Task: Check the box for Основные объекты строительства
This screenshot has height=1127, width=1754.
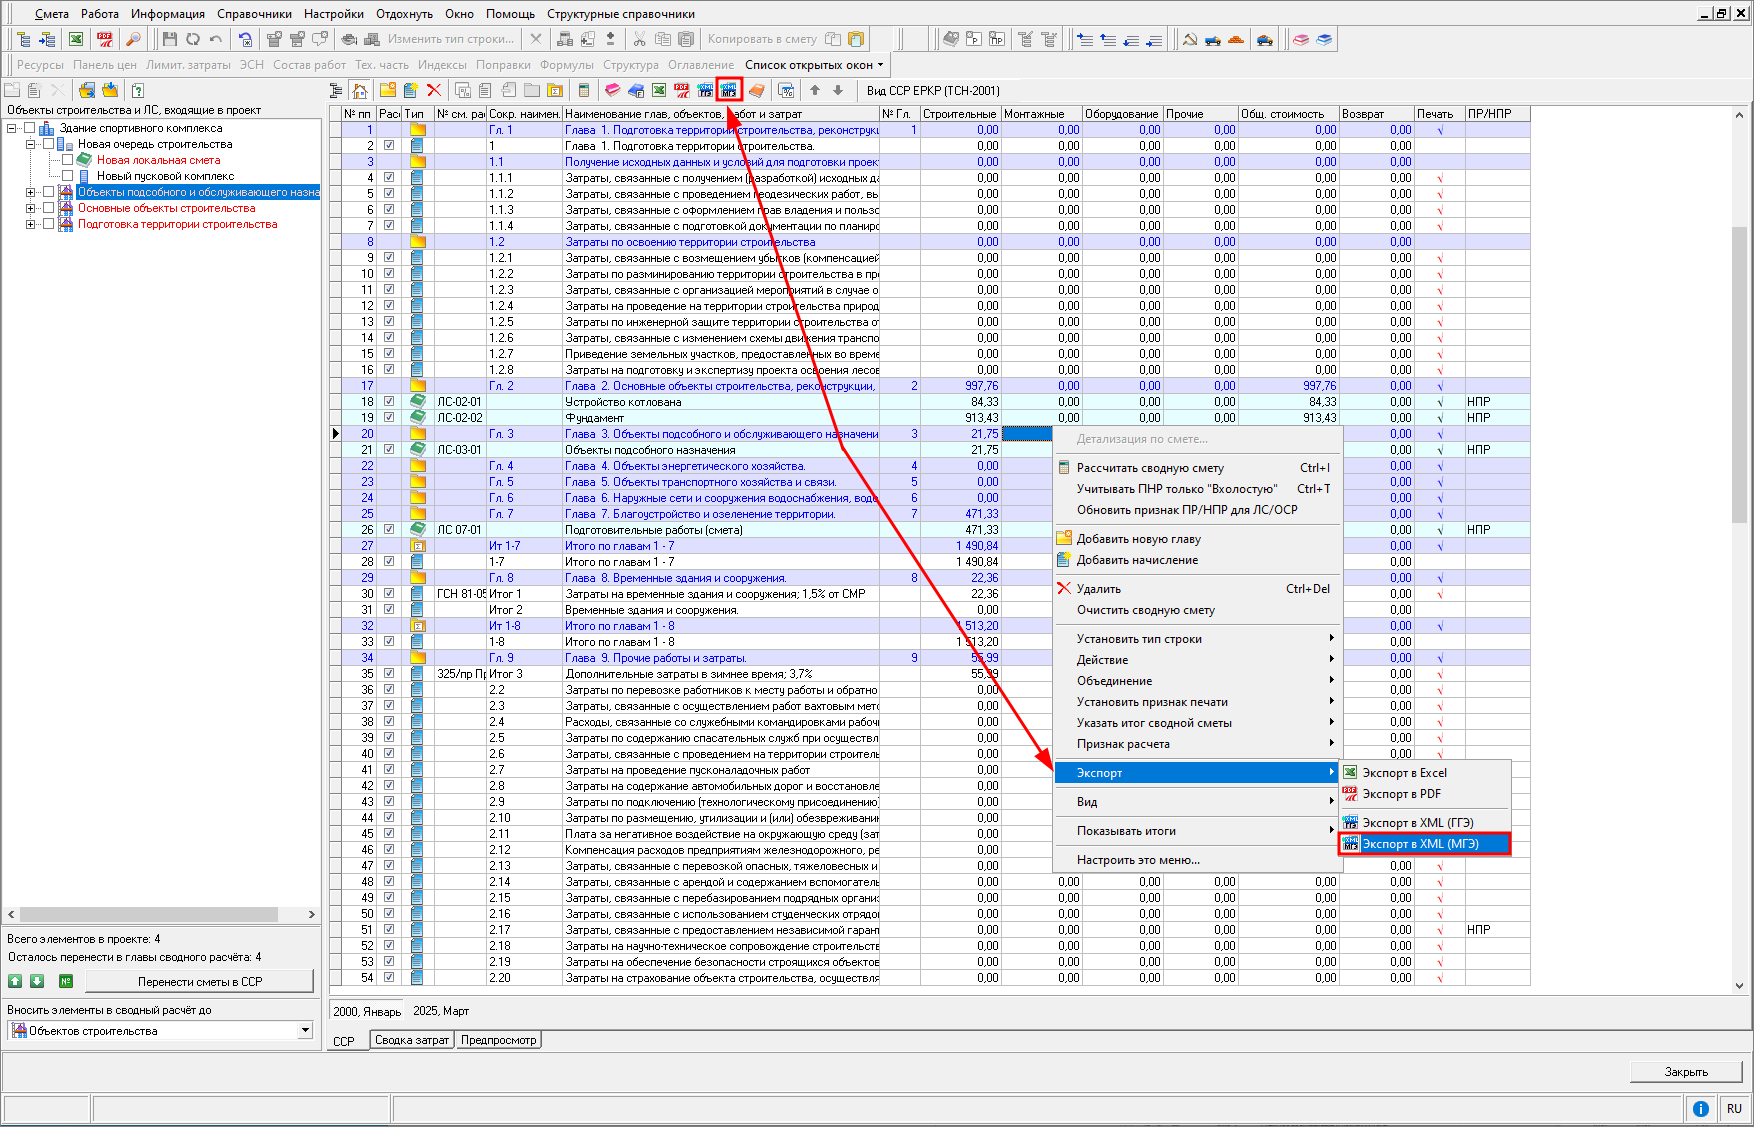Action: 48,208
